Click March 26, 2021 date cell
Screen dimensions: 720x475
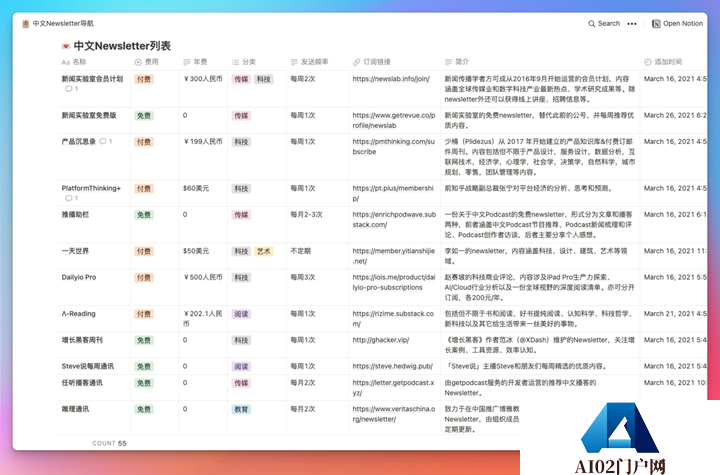(675, 115)
